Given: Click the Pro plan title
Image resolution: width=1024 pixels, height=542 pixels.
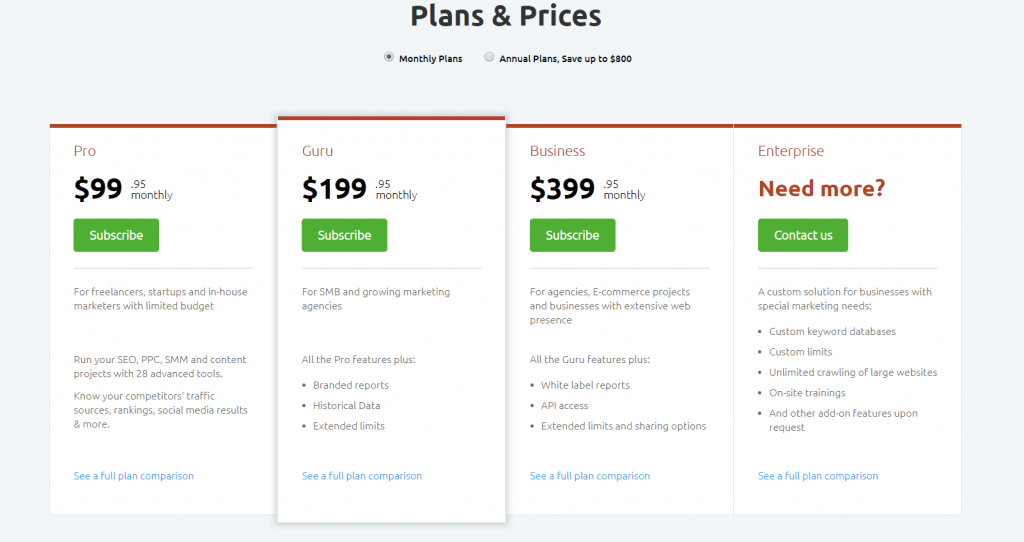Looking at the screenshot, I should coord(85,151).
